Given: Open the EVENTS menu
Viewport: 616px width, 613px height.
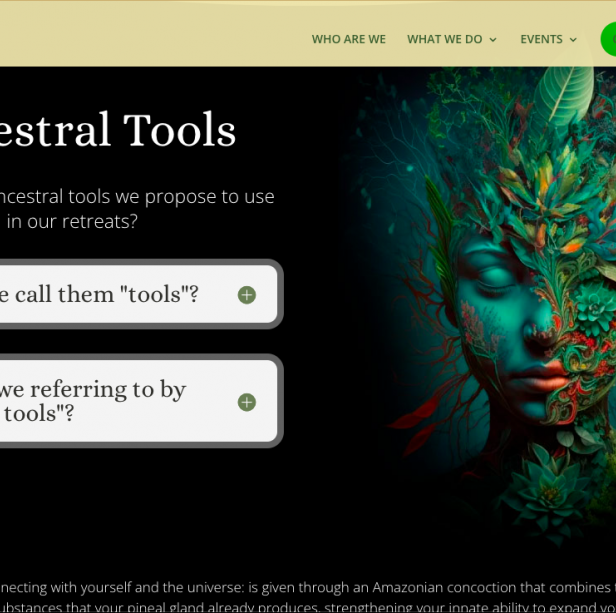Looking at the screenshot, I should (541, 39).
